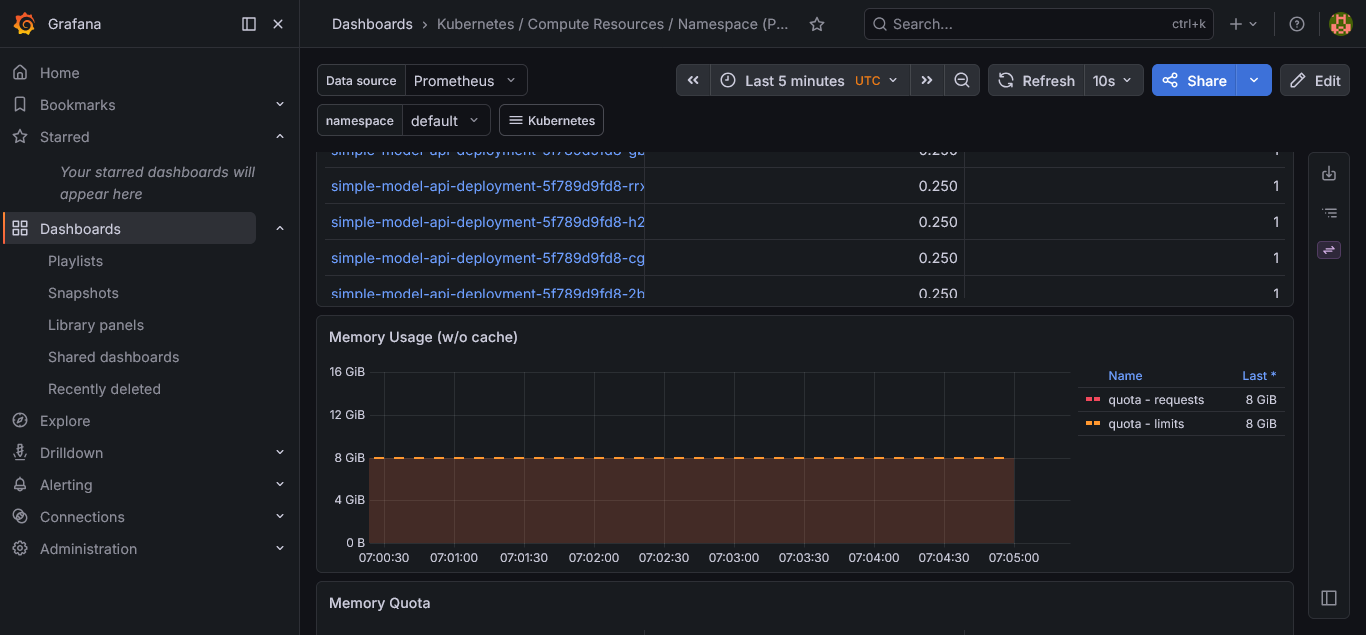Open Home in the sidebar
The width and height of the screenshot is (1366, 635).
point(59,73)
